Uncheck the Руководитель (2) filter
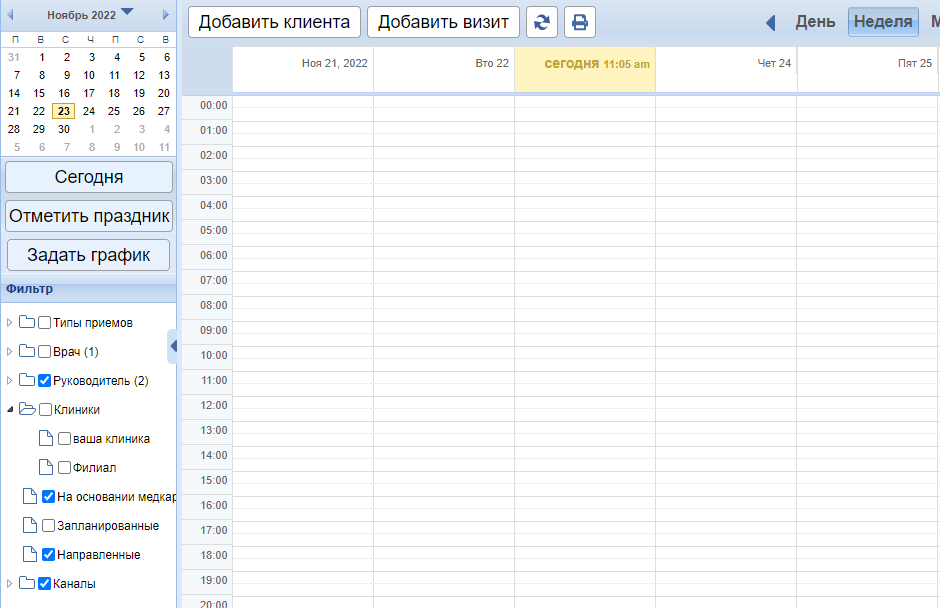Image resolution: width=940 pixels, height=608 pixels. pos(44,381)
